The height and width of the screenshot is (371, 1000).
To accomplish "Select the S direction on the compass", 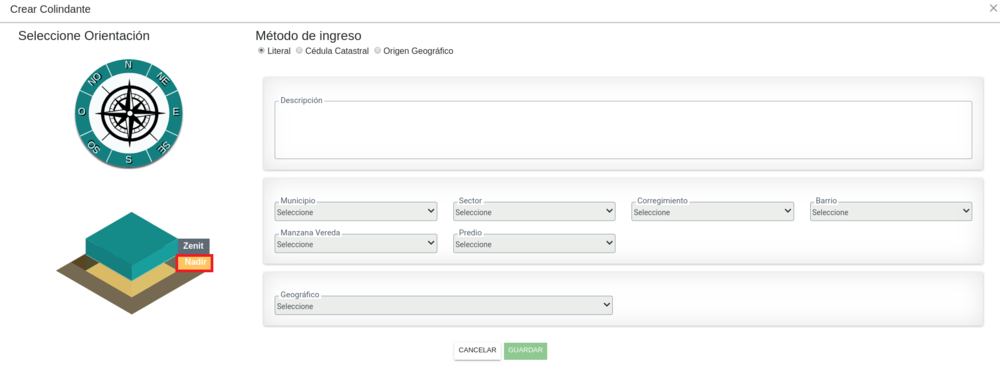I will tap(128, 160).
